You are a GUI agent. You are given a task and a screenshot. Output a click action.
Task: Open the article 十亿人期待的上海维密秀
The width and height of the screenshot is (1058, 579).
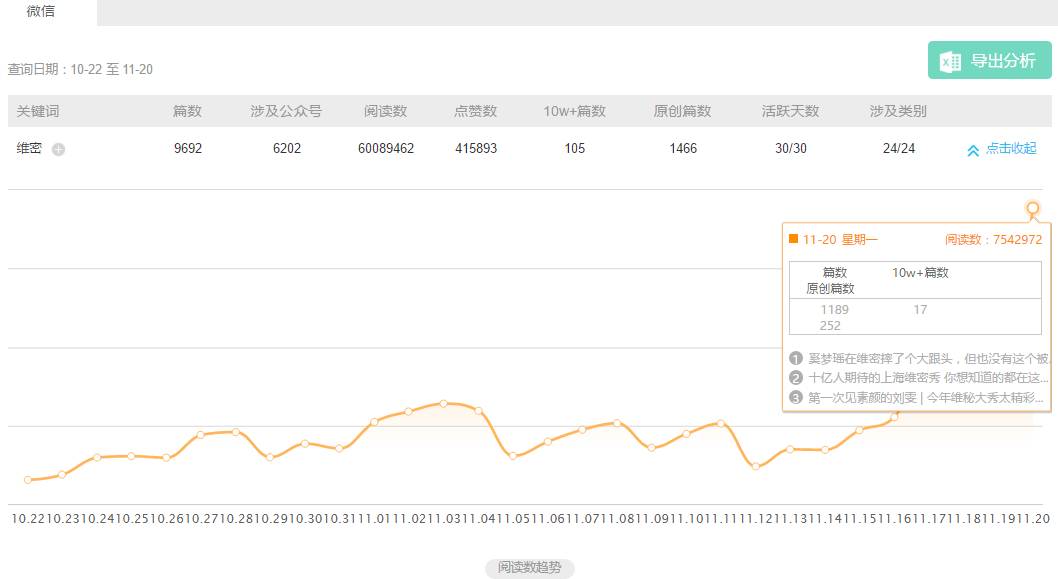pos(927,378)
